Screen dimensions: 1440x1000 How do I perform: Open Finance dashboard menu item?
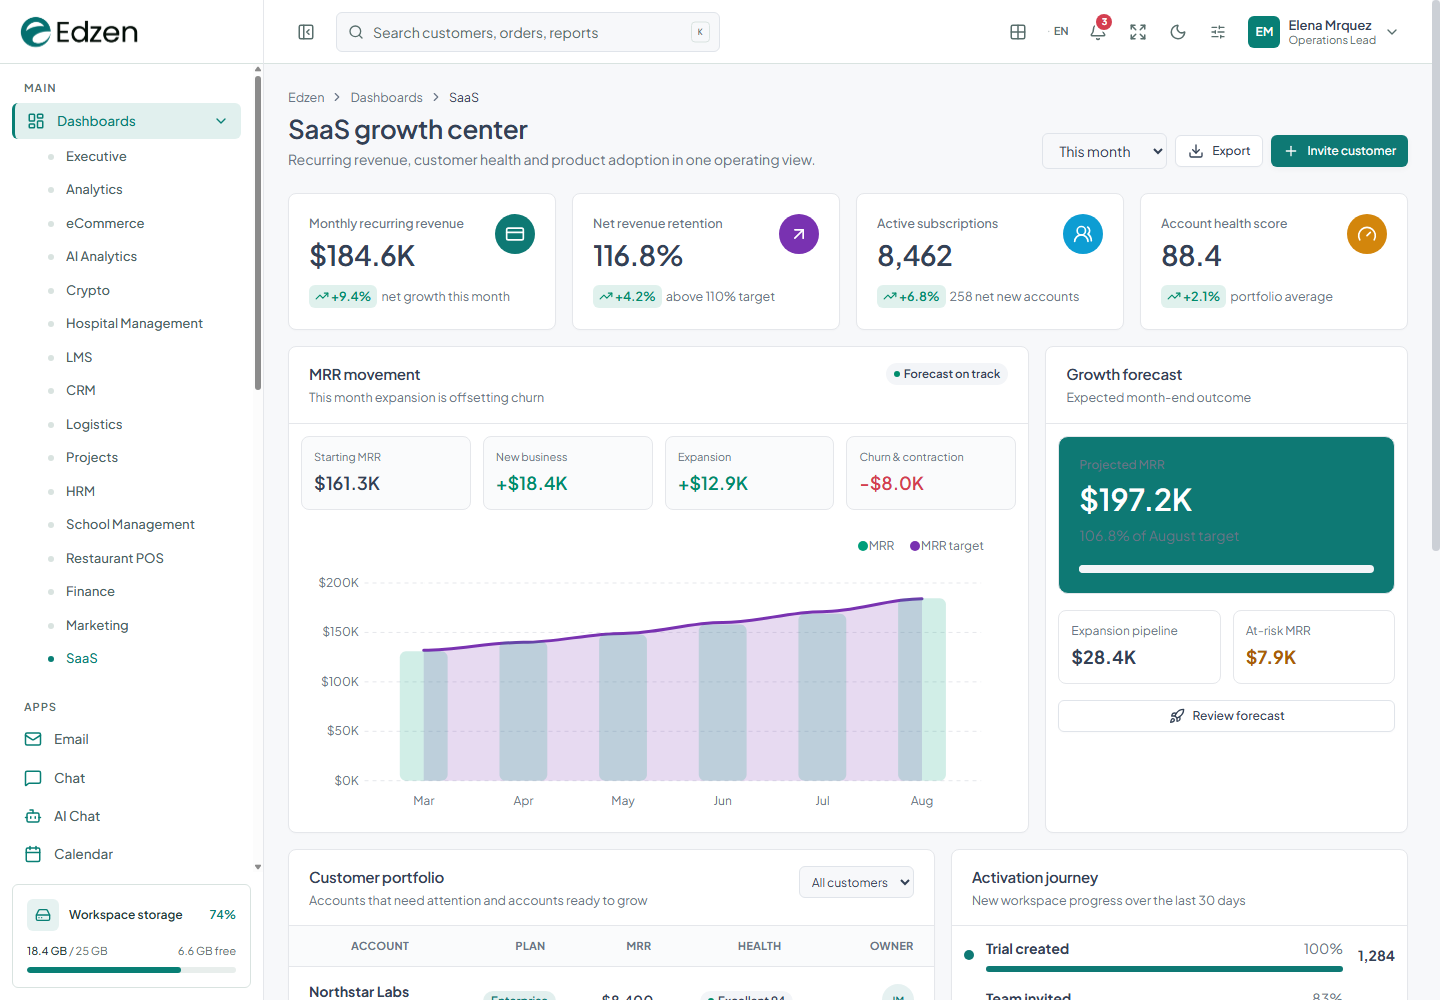click(90, 591)
